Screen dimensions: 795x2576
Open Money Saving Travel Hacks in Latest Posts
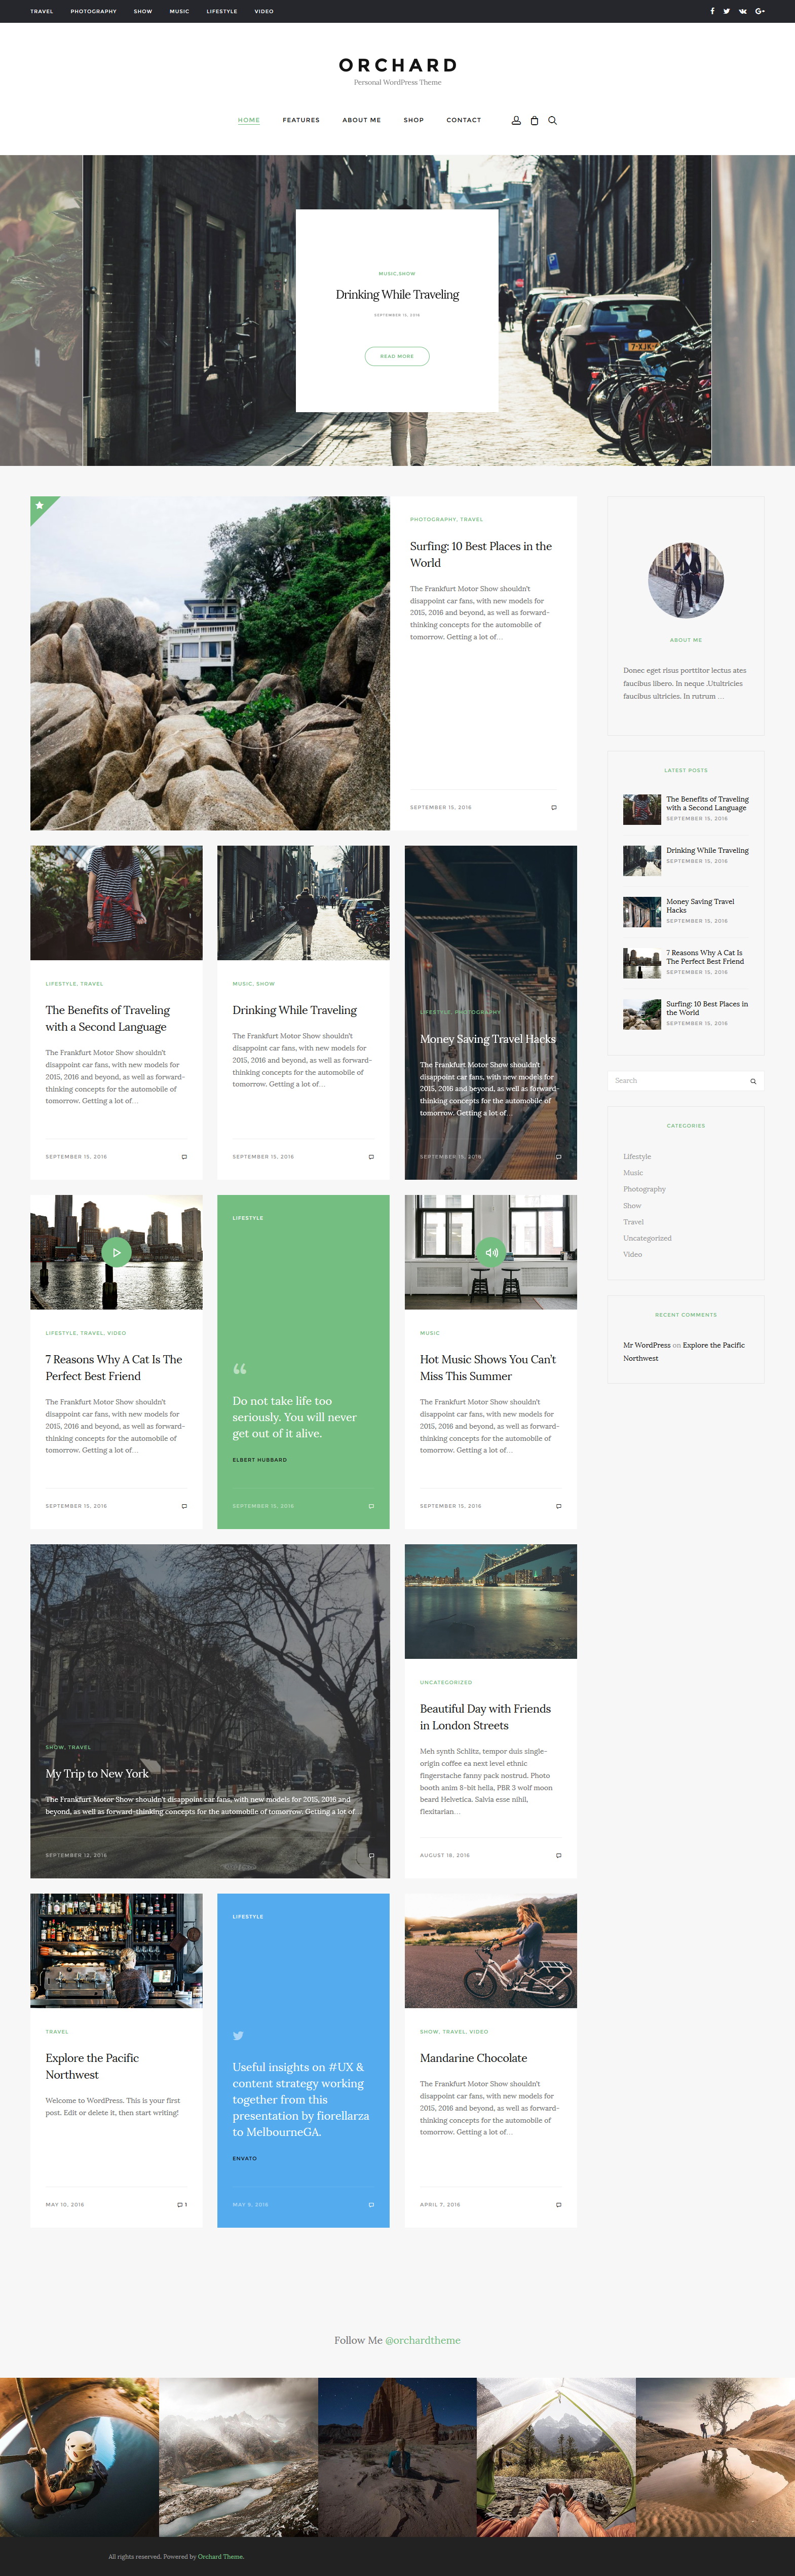(700, 905)
